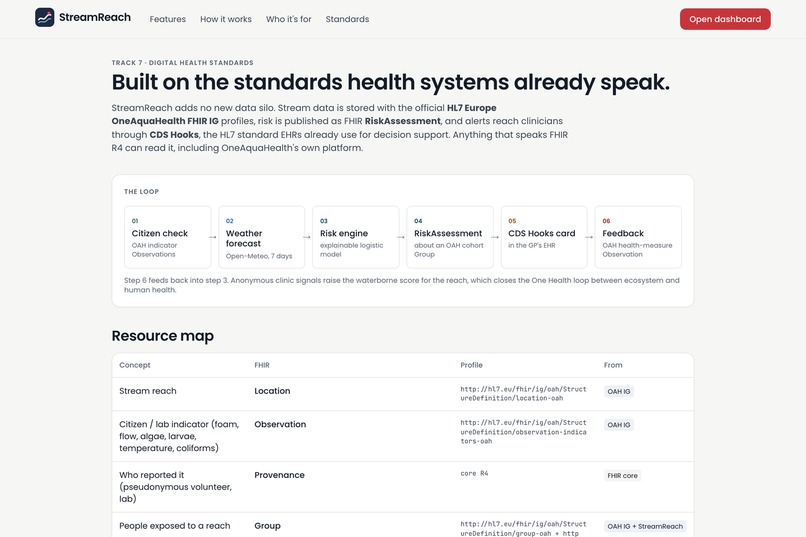Click the FHIR core badge
Image resolution: width=806 pixels, height=537 pixels.
[x=622, y=476]
